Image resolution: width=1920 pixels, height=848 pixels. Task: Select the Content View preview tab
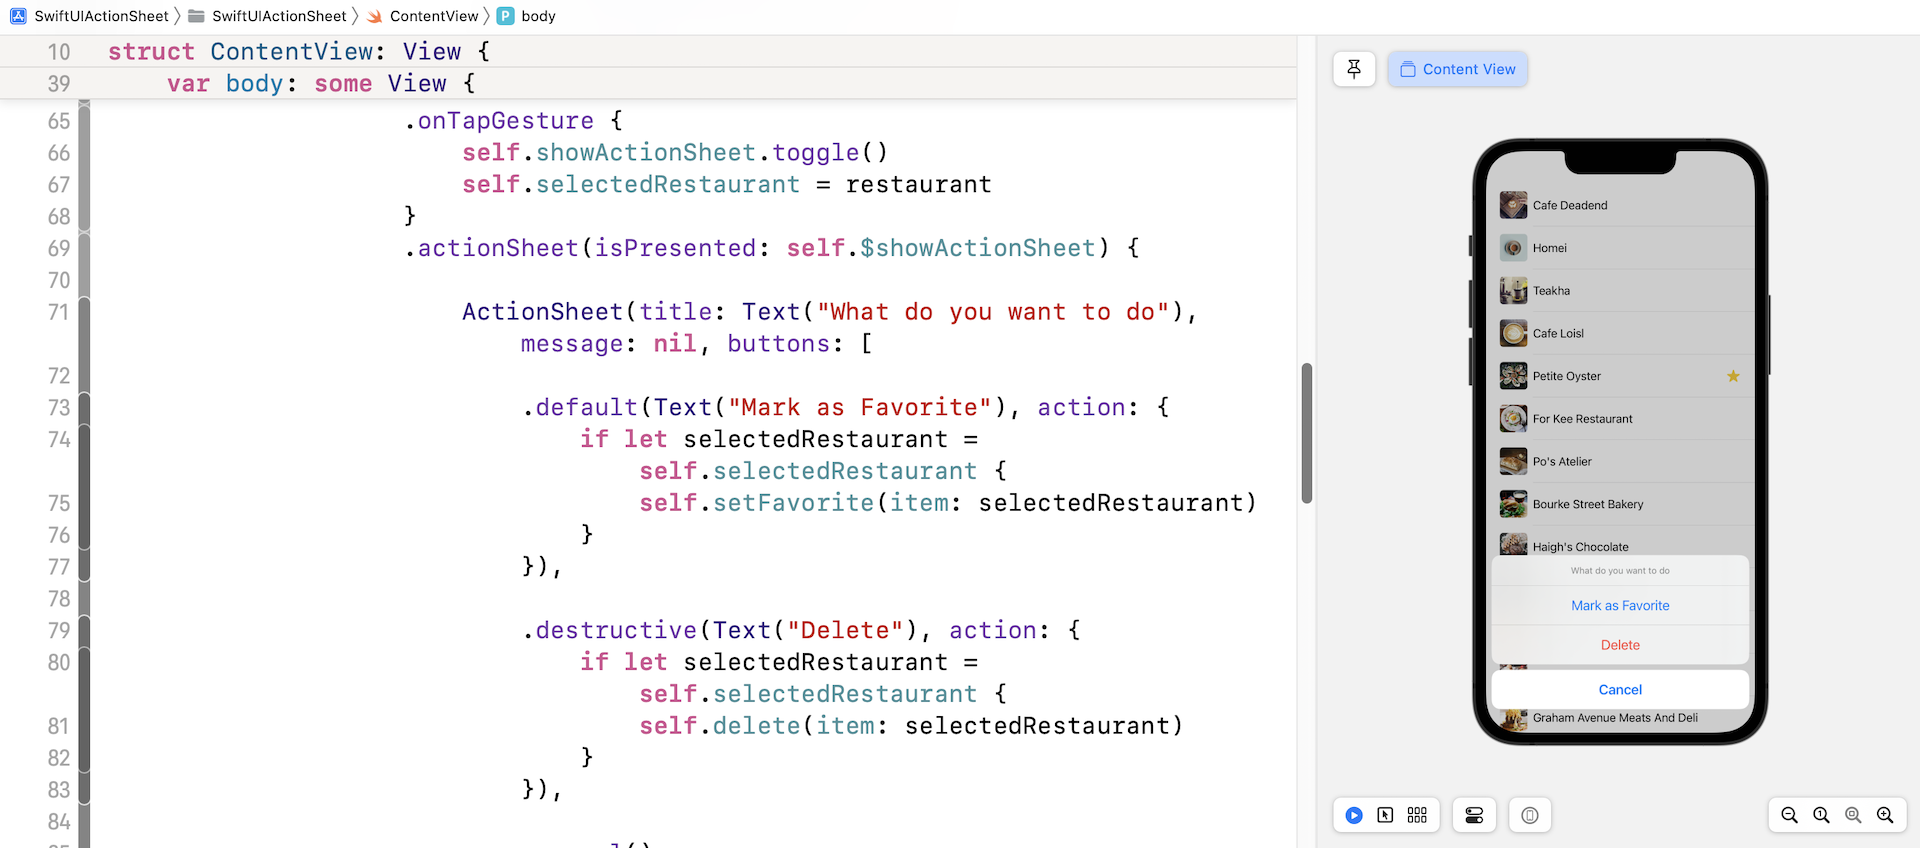1458,69
